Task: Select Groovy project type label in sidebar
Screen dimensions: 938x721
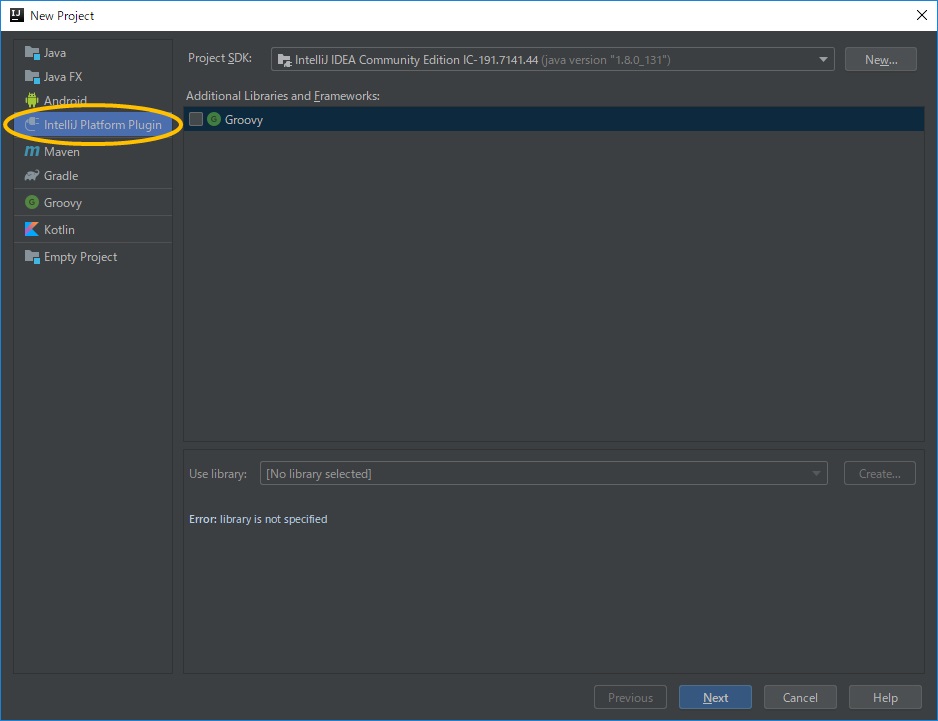Action: [x=63, y=202]
